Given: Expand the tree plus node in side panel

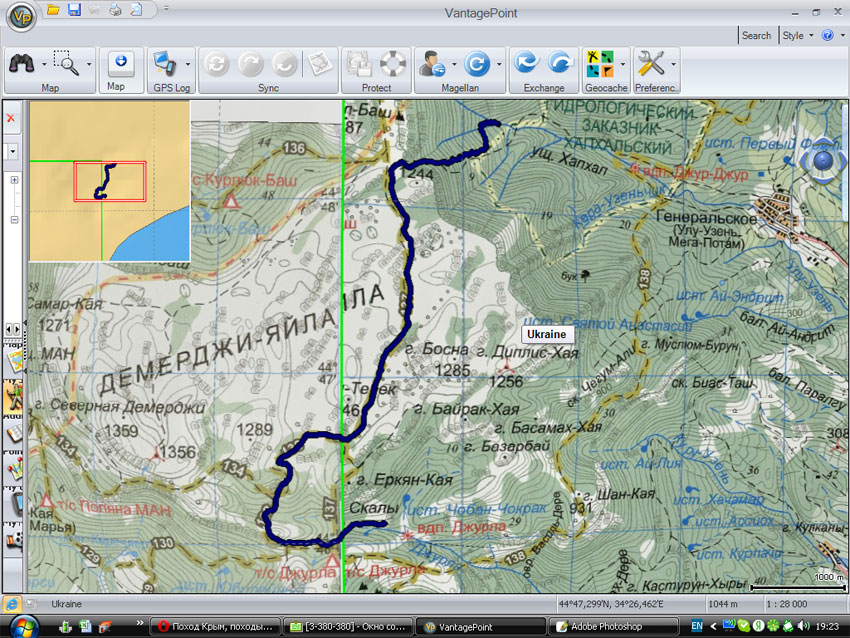Looking at the screenshot, I should coord(14,180).
